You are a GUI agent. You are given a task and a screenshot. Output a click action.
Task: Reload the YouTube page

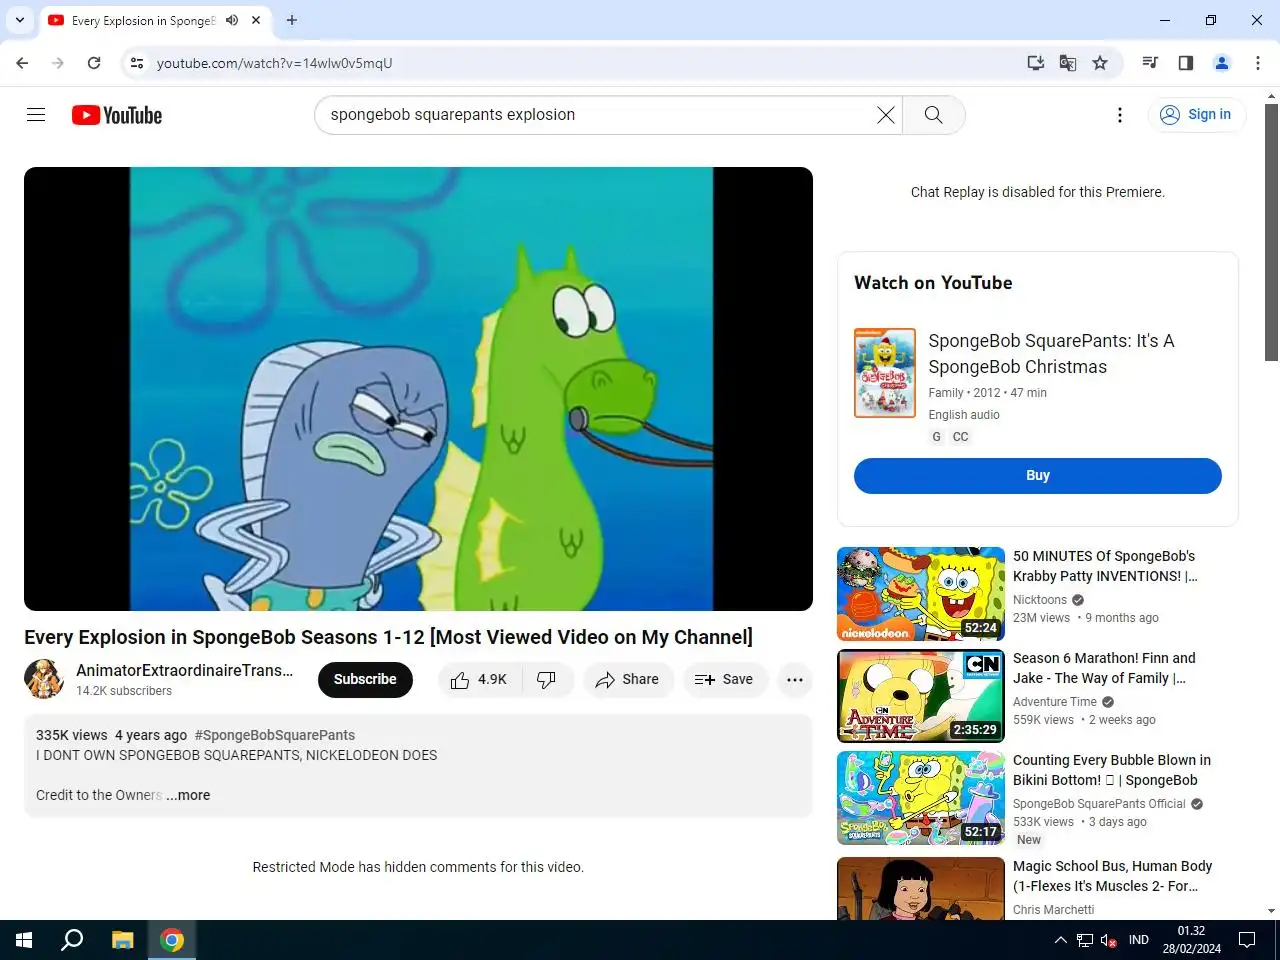pyautogui.click(x=94, y=63)
